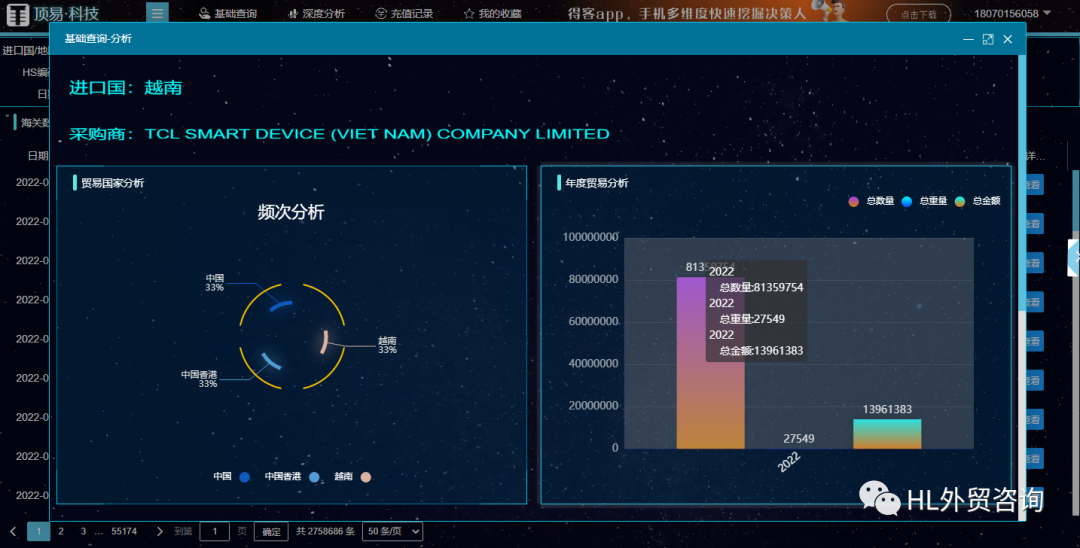This screenshot has height=548, width=1080.
Task: Click the 越南 33% pie label
Action: 387,345
